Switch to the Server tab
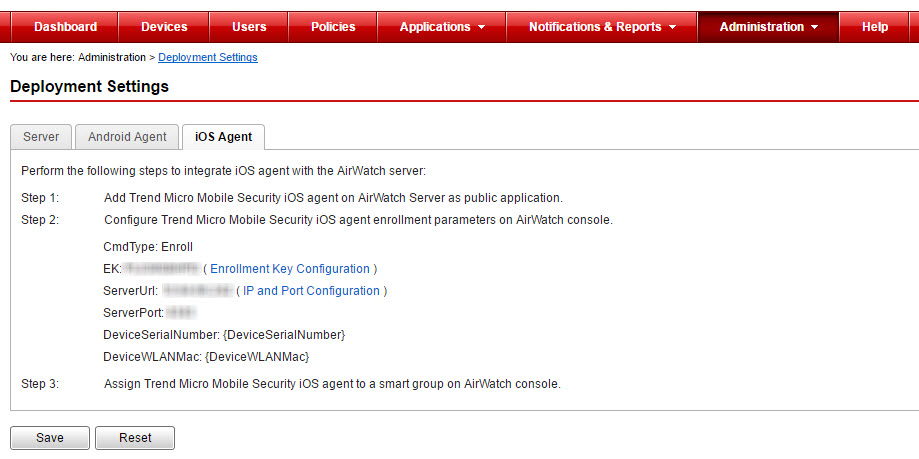Viewport: 919px width, 459px height. point(41,137)
